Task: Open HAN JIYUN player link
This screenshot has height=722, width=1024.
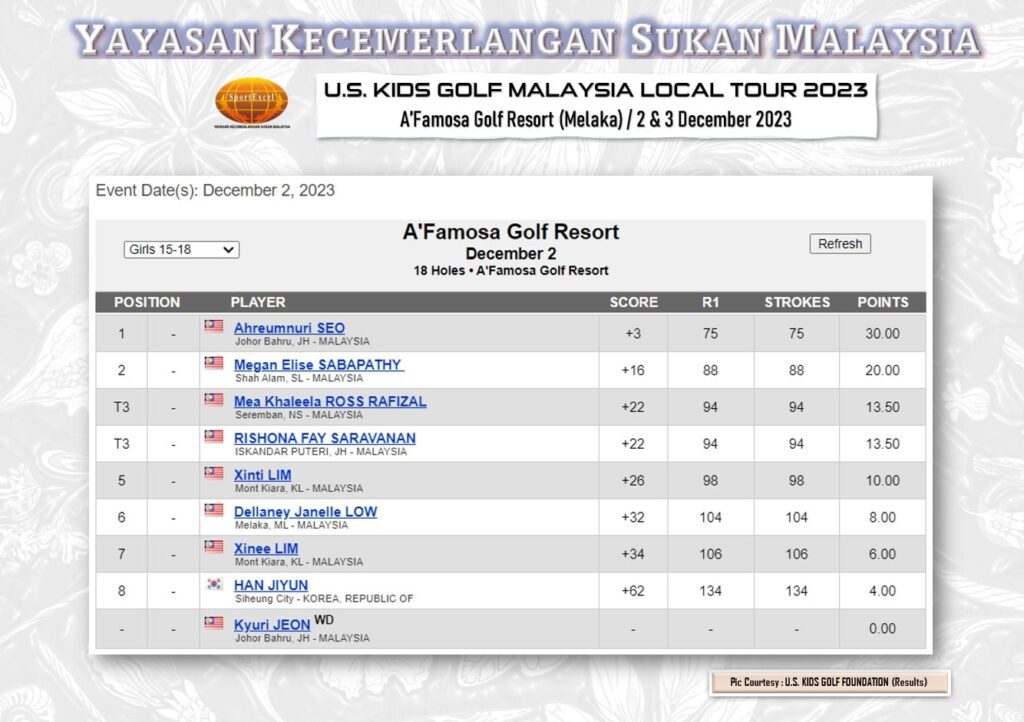Action: (270, 585)
